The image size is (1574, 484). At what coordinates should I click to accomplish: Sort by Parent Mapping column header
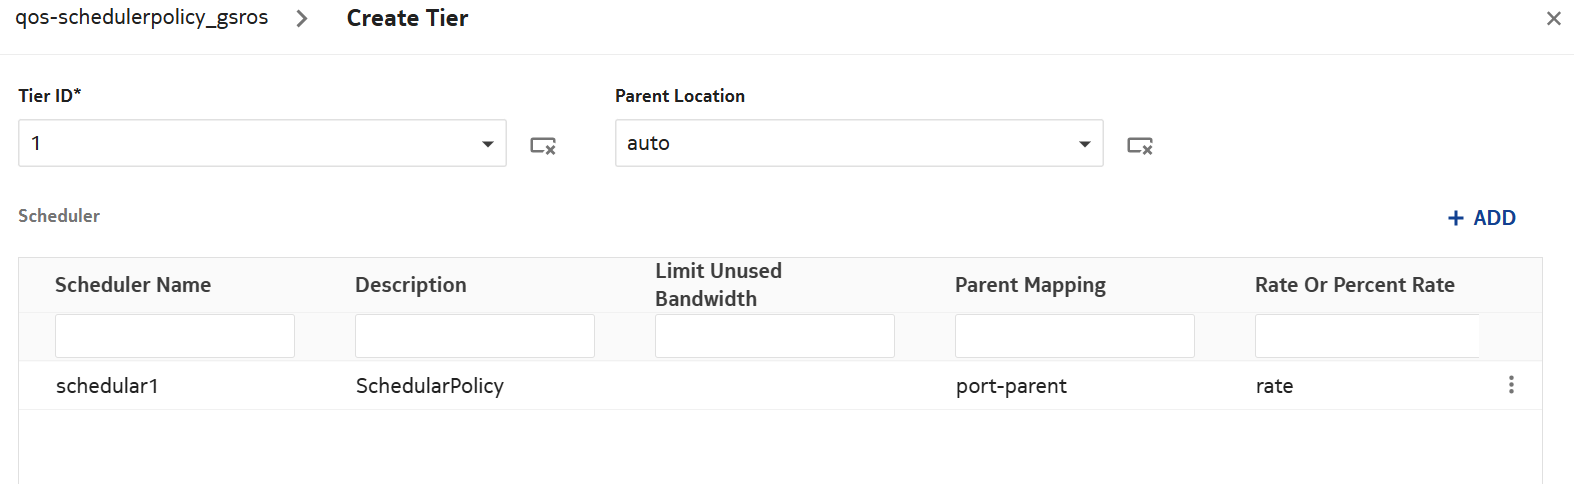pos(1030,285)
